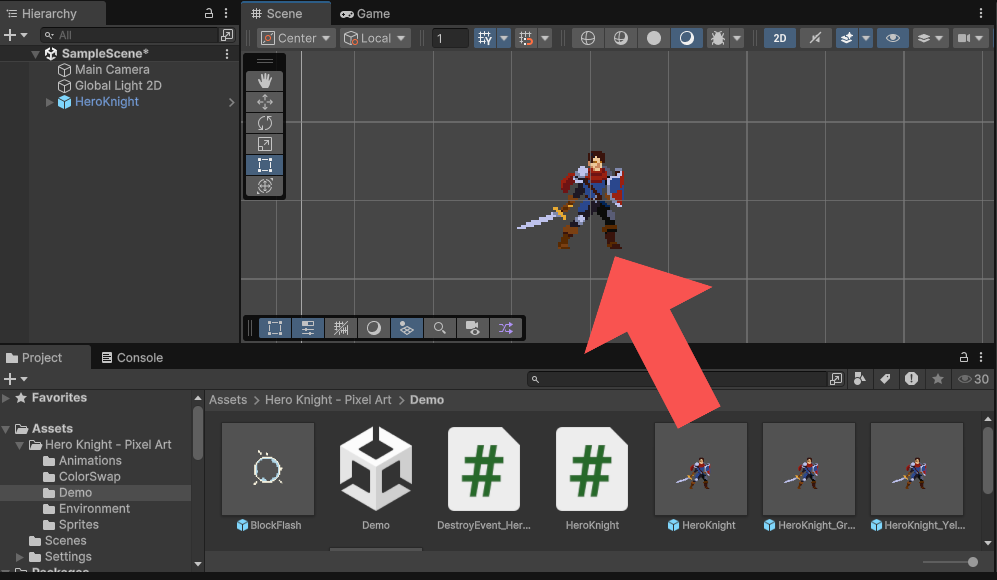Click the search by import log icon

[911, 379]
